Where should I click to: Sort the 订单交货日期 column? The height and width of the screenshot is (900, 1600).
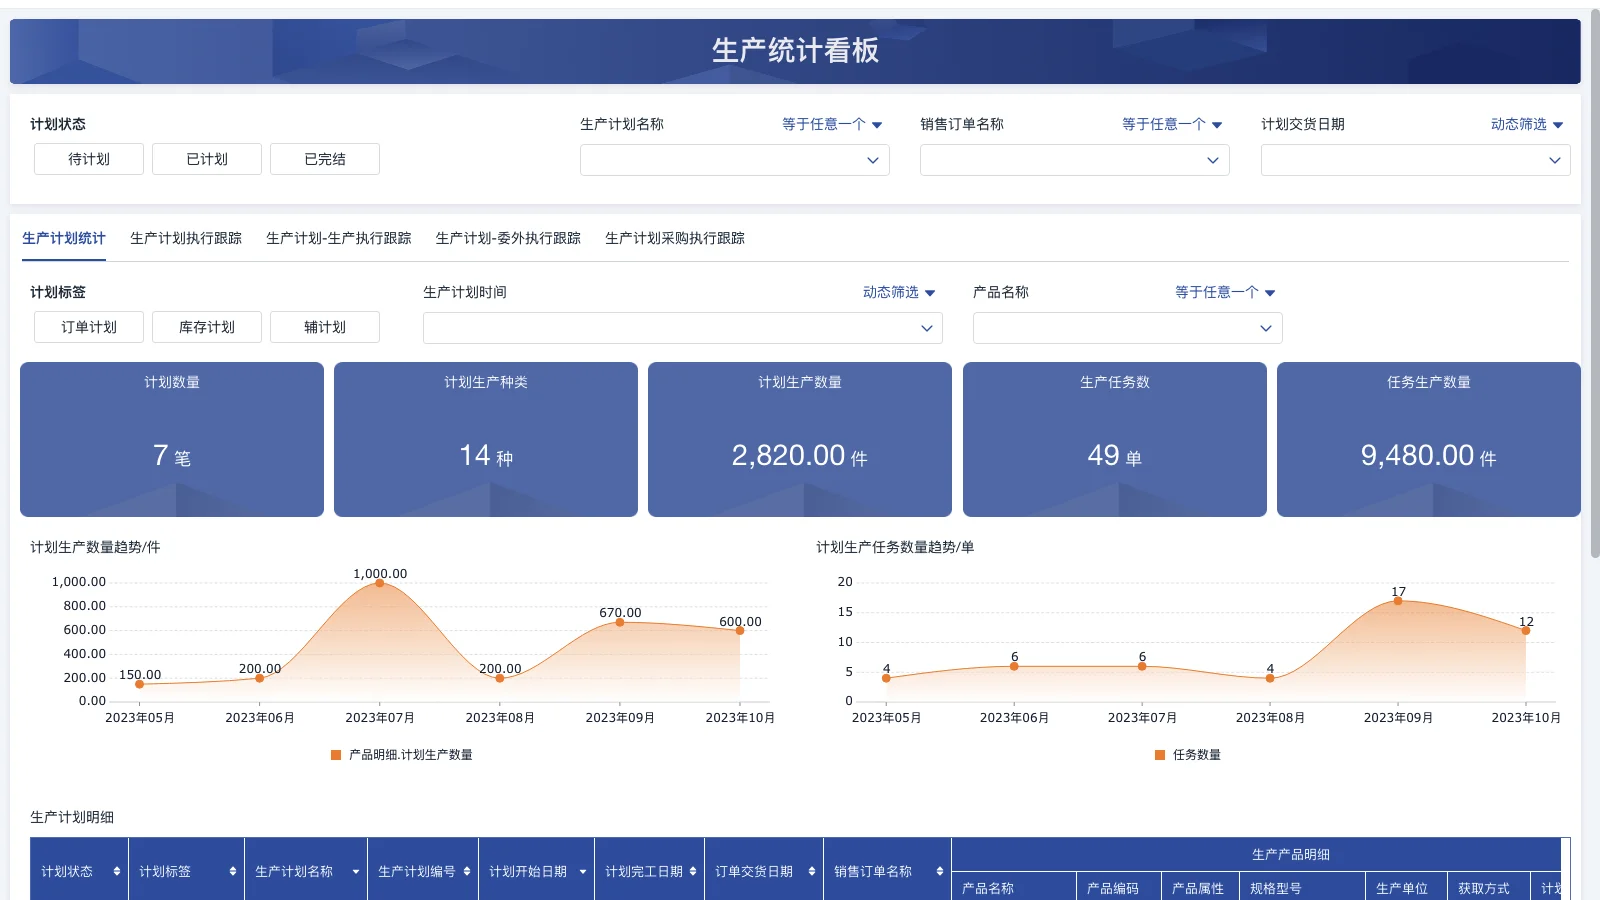click(810, 870)
